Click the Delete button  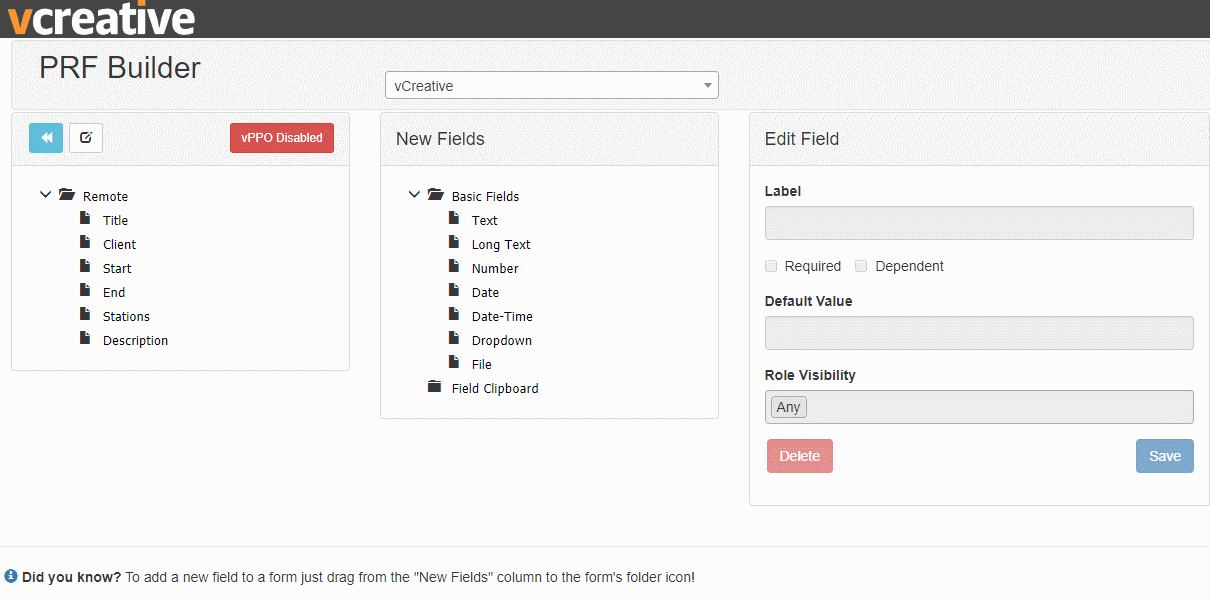[800, 456]
